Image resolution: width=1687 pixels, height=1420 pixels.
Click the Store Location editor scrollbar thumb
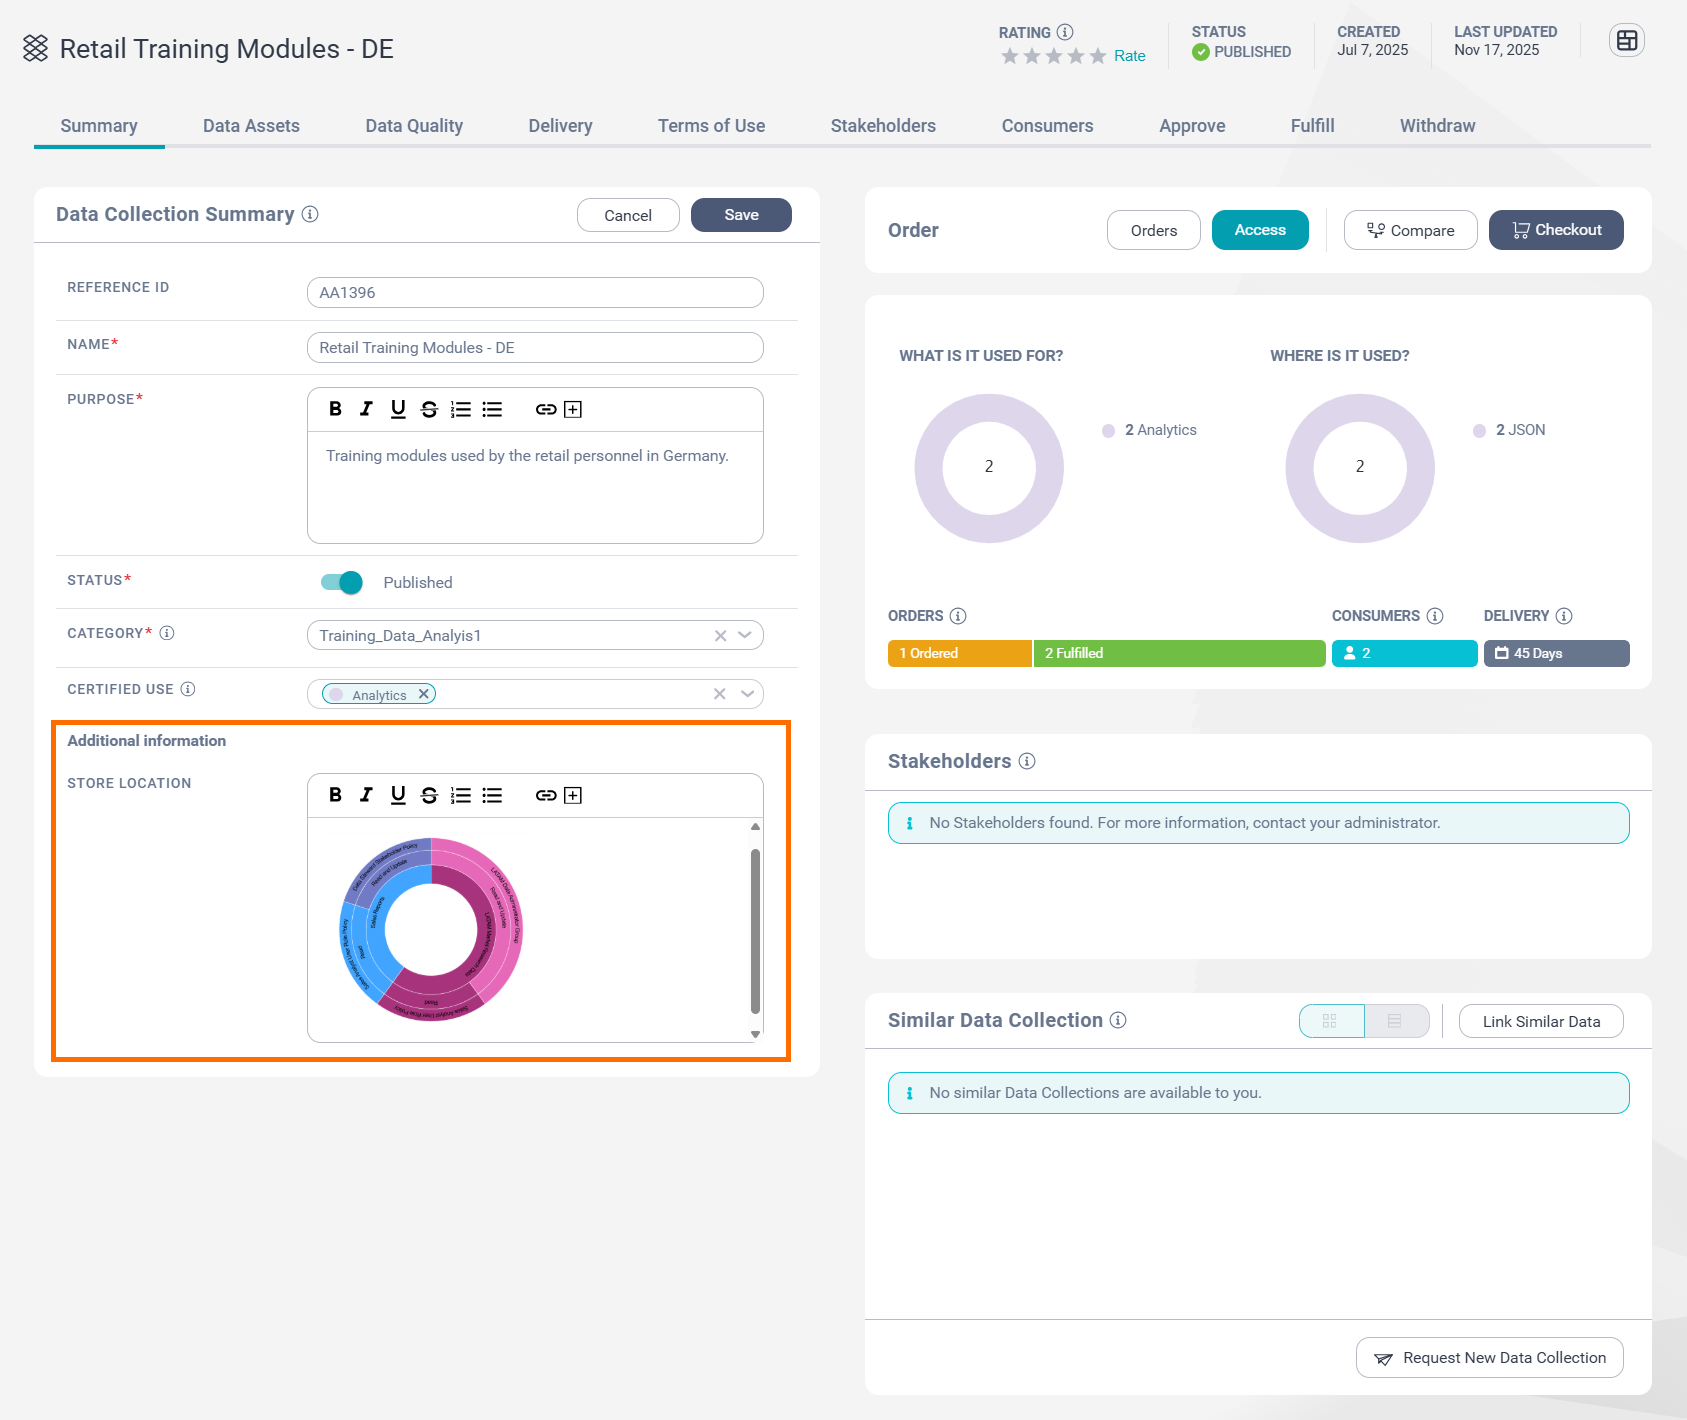(x=755, y=931)
